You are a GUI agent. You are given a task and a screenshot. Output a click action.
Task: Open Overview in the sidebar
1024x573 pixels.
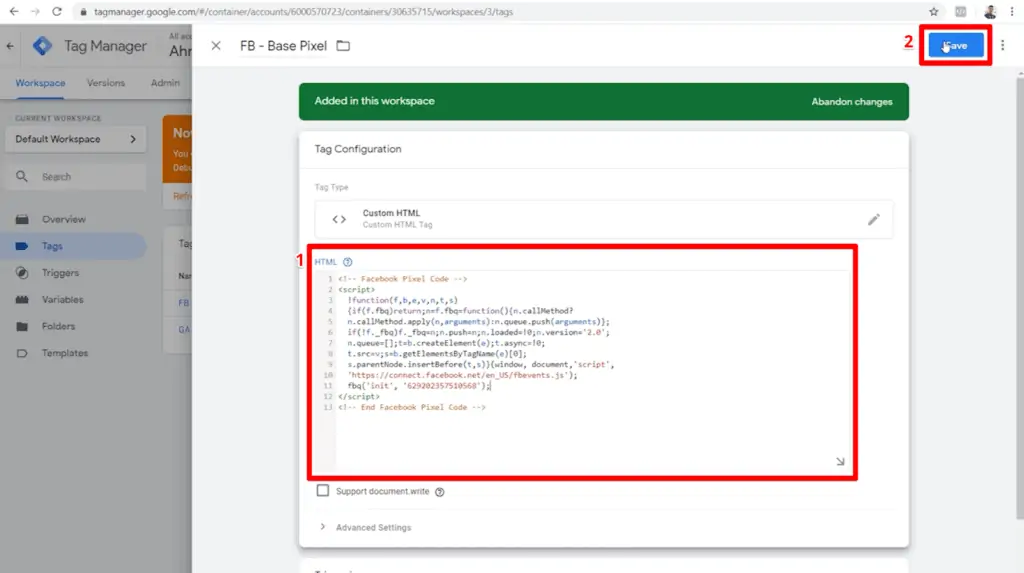point(64,220)
